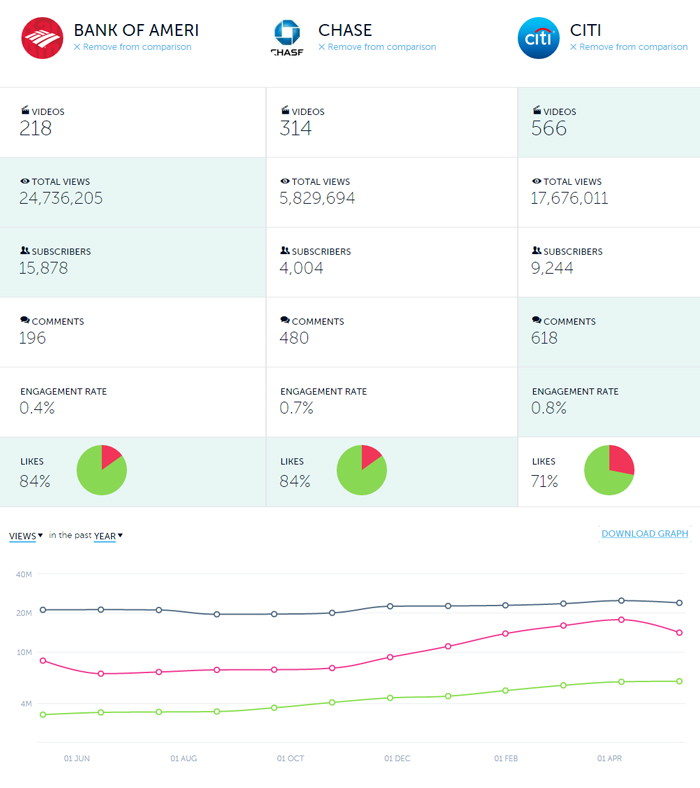Click the eye icon beside Chase total views
700x788 pixels.
(x=285, y=181)
